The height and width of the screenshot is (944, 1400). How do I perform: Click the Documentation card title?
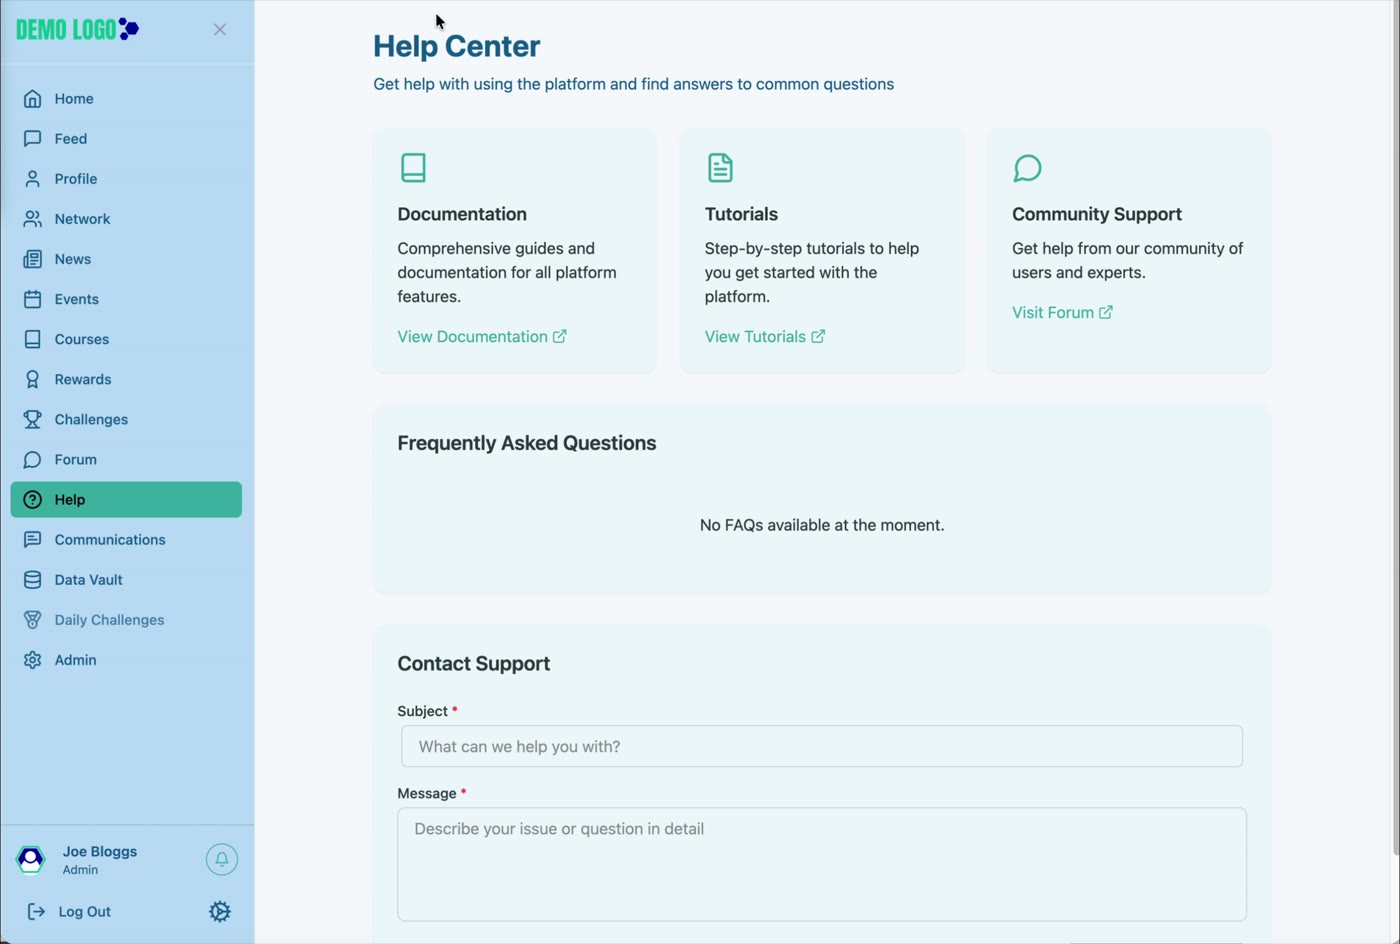point(462,214)
